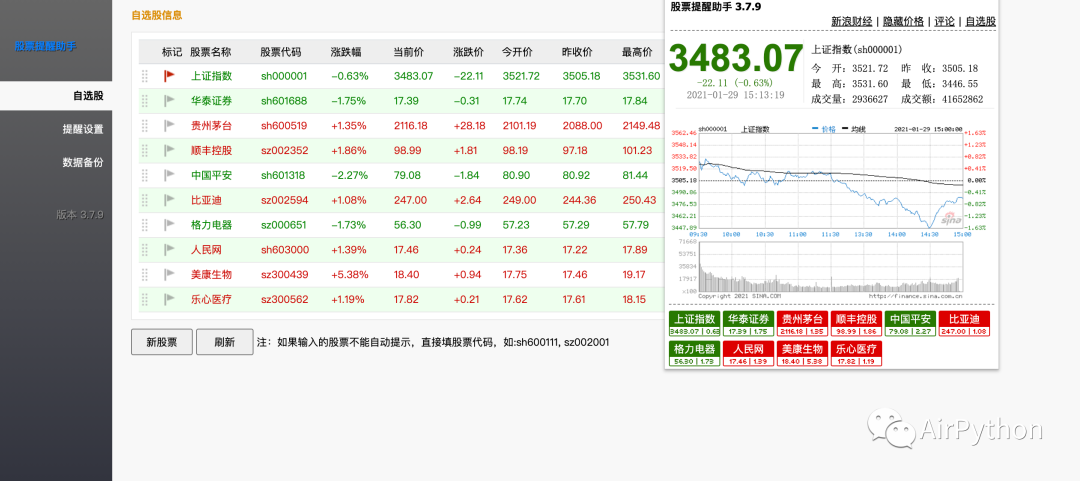Click the current price 2116.18 in table
Screen dimensions: 1080x481
point(411,125)
